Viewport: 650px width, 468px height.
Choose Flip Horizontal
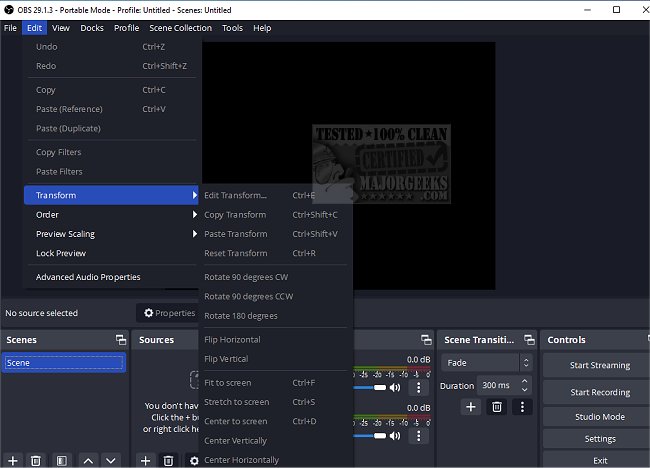point(275,339)
